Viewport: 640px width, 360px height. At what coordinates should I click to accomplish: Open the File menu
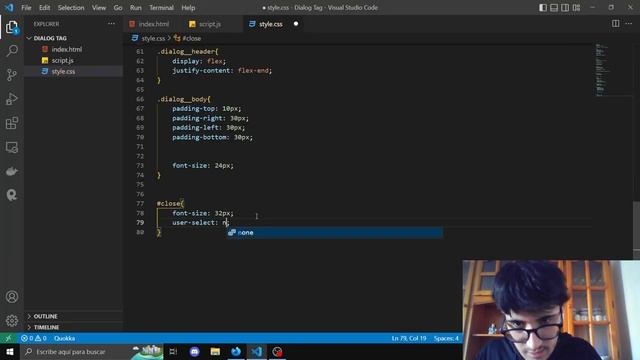[26, 7]
